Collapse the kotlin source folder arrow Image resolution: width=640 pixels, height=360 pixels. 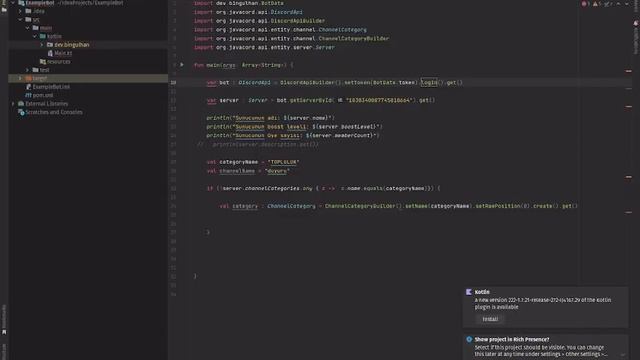pos(35,36)
